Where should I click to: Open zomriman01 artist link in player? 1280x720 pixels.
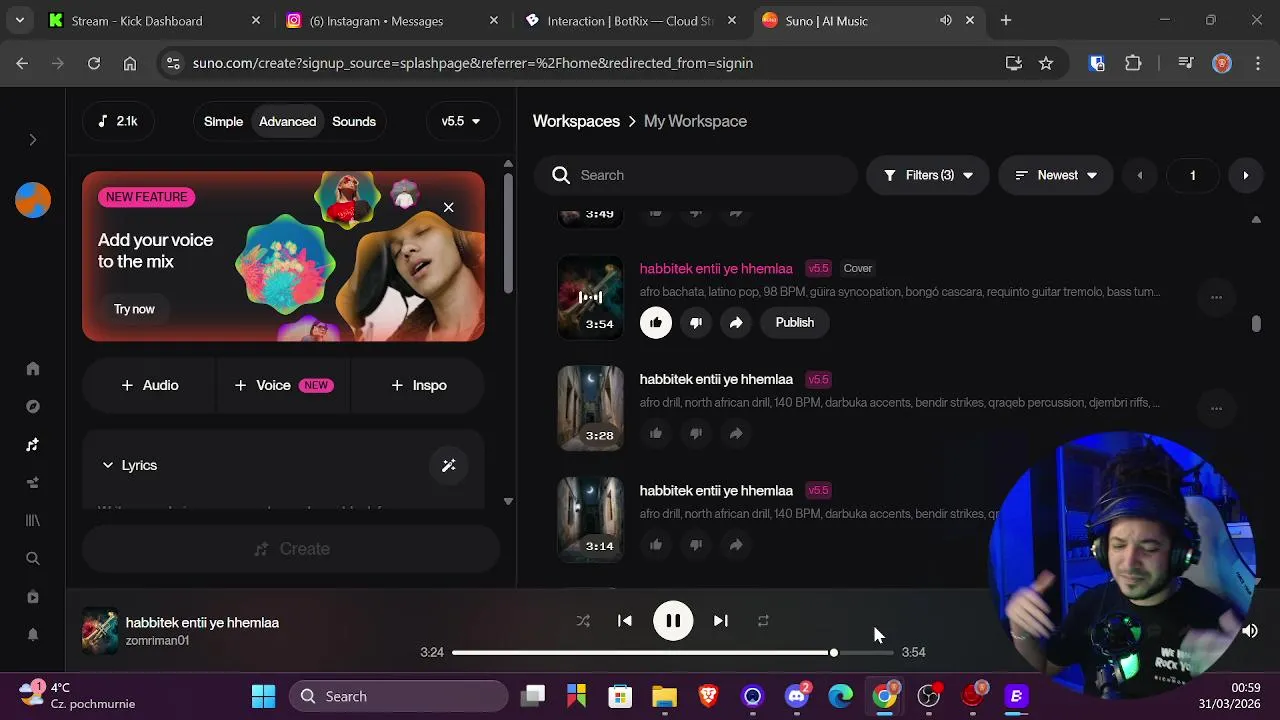click(x=157, y=641)
